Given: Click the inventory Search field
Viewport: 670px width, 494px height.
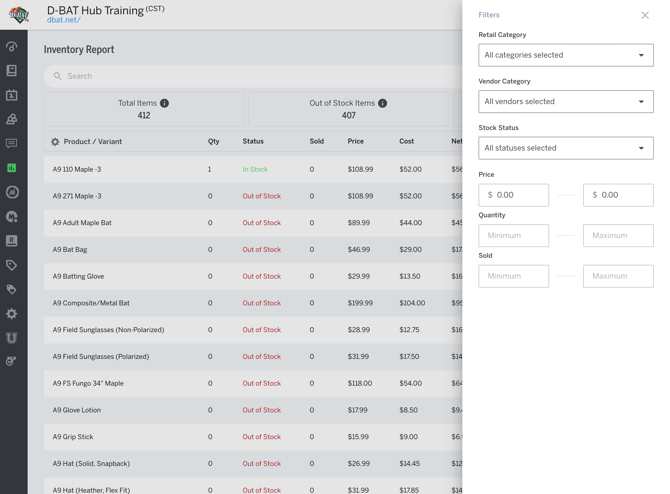Looking at the screenshot, I should pyautogui.click(x=250, y=76).
